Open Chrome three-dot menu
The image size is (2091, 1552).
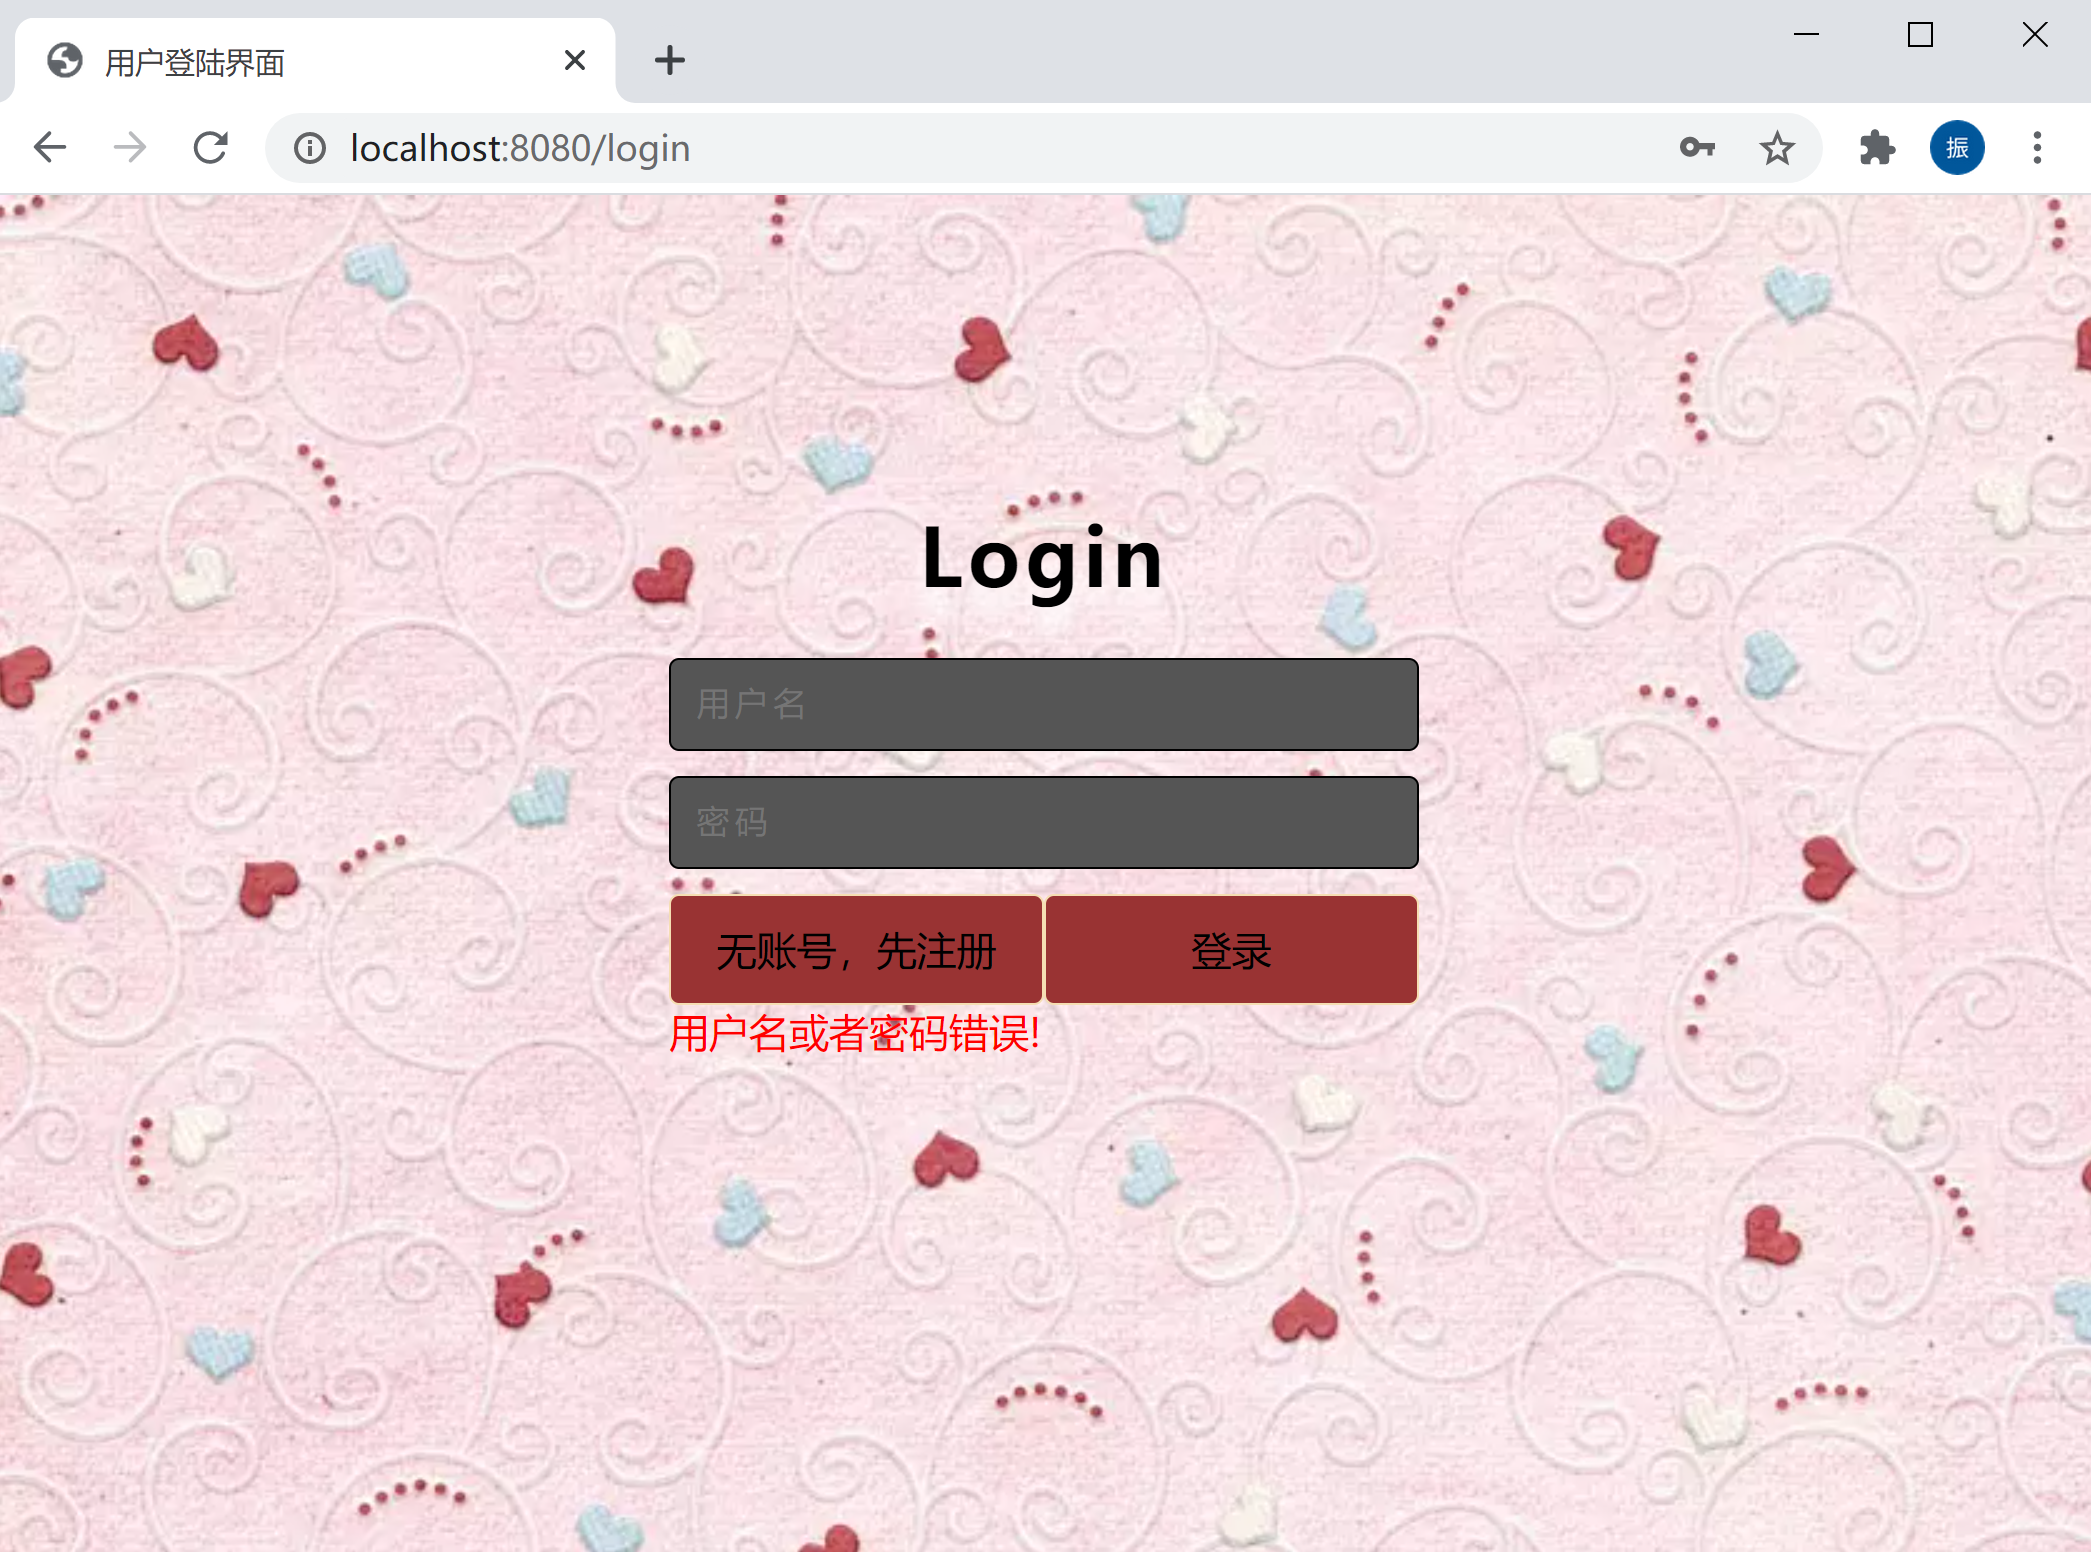[x=2036, y=148]
